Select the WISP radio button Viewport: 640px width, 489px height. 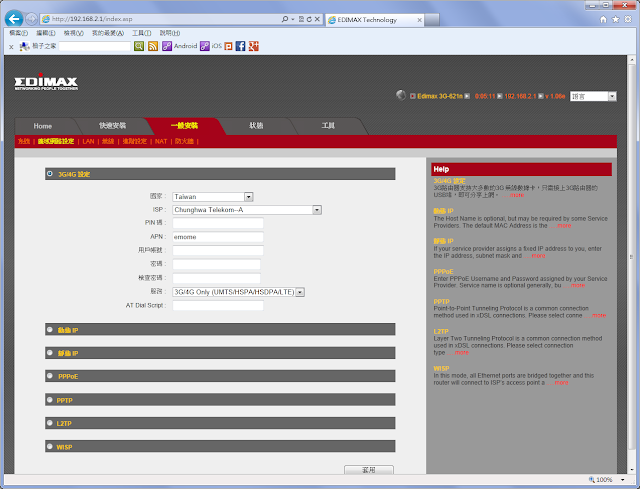(x=50, y=446)
